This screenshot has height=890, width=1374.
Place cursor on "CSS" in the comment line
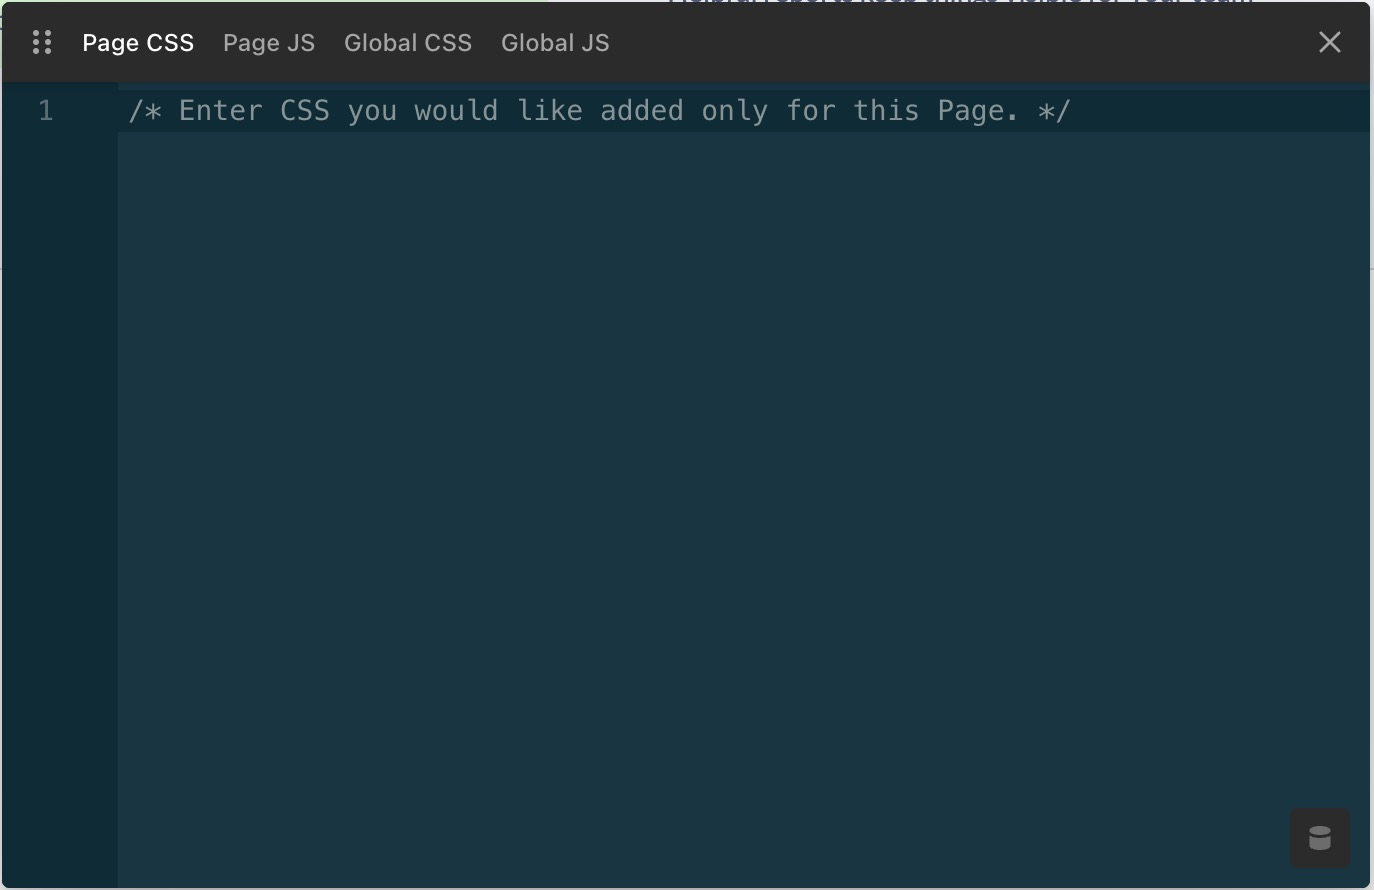(305, 111)
